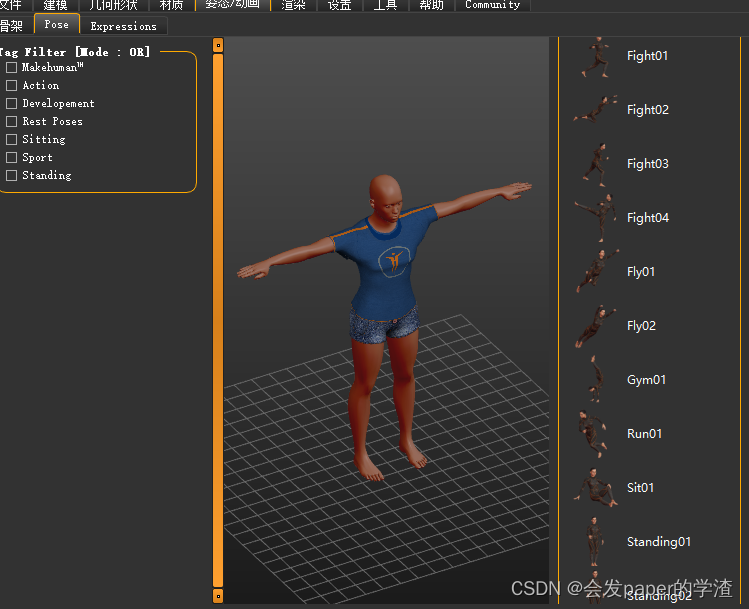
Task: Select the Run01 pose thumbnail
Action: pyautogui.click(x=592, y=434)
